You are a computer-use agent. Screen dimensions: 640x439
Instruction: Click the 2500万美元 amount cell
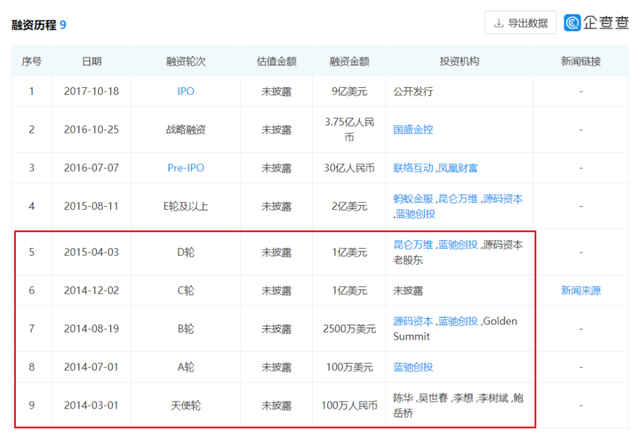(x=349, y=328)
